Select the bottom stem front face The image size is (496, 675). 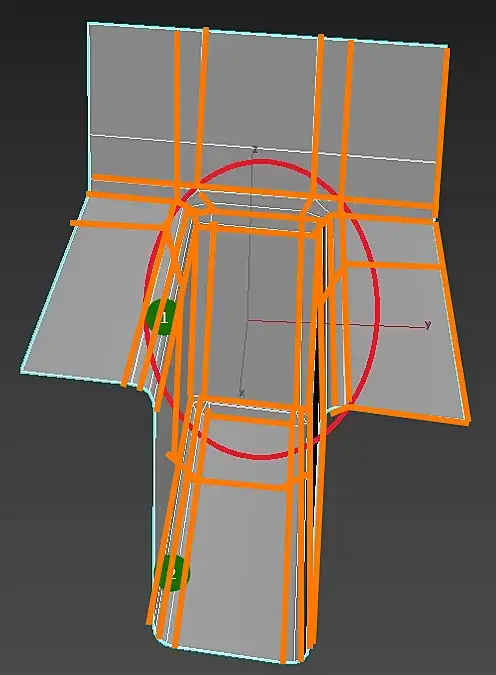pyautogui.click(x=237, y=568)
